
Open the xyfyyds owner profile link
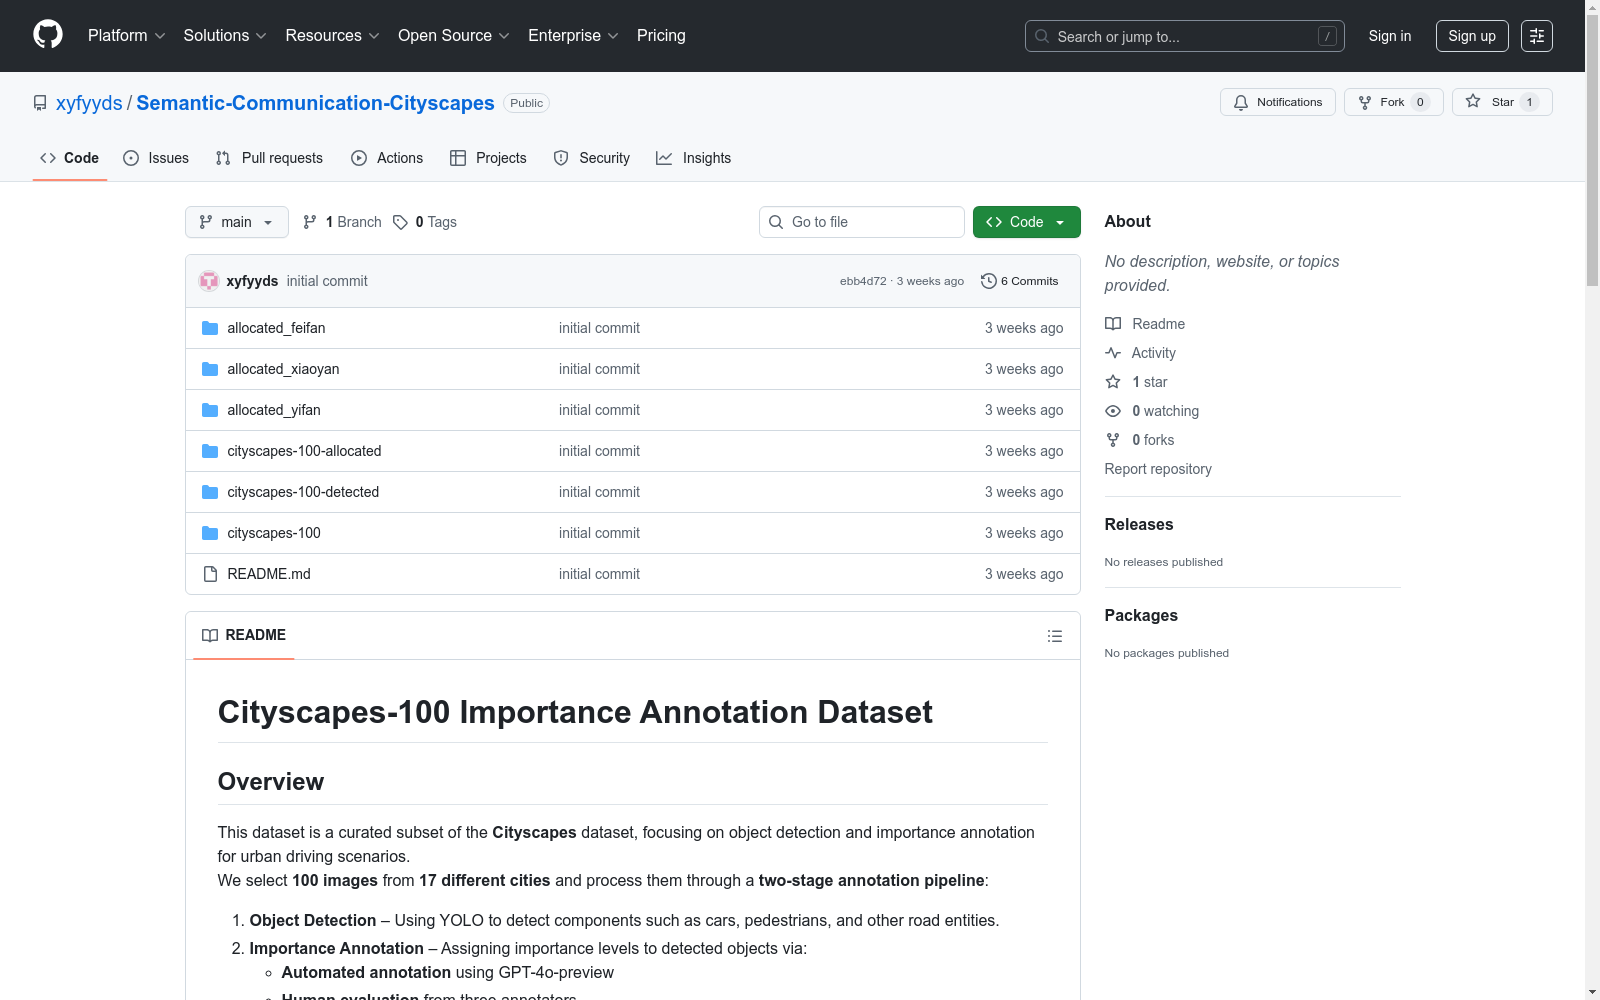(89, 103)
